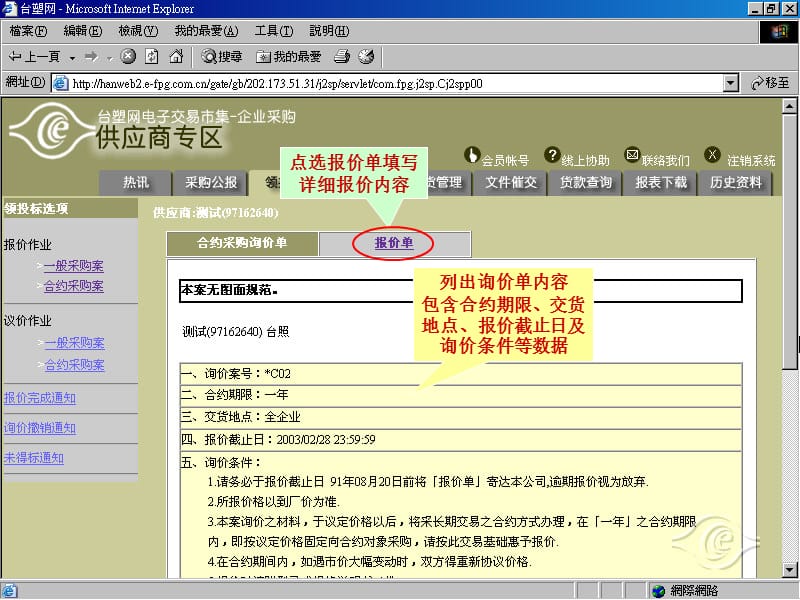Click the 报价截止日 2003/02/28 row
Screen dimensions: 800x600
click(x=461, y=440)
